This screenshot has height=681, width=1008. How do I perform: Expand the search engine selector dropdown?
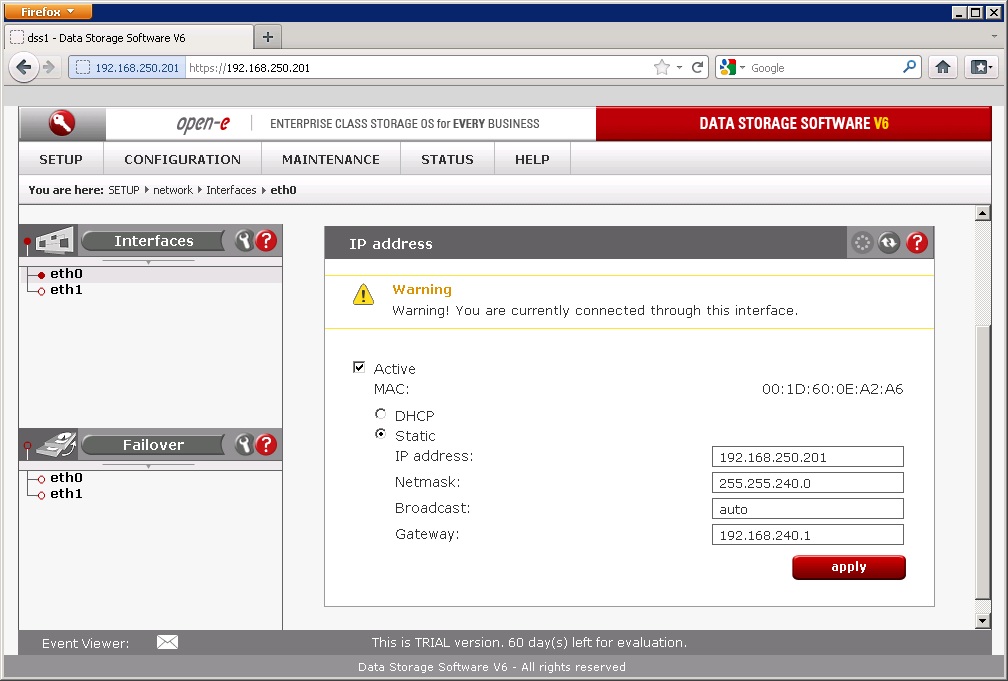tap(733, 67)
